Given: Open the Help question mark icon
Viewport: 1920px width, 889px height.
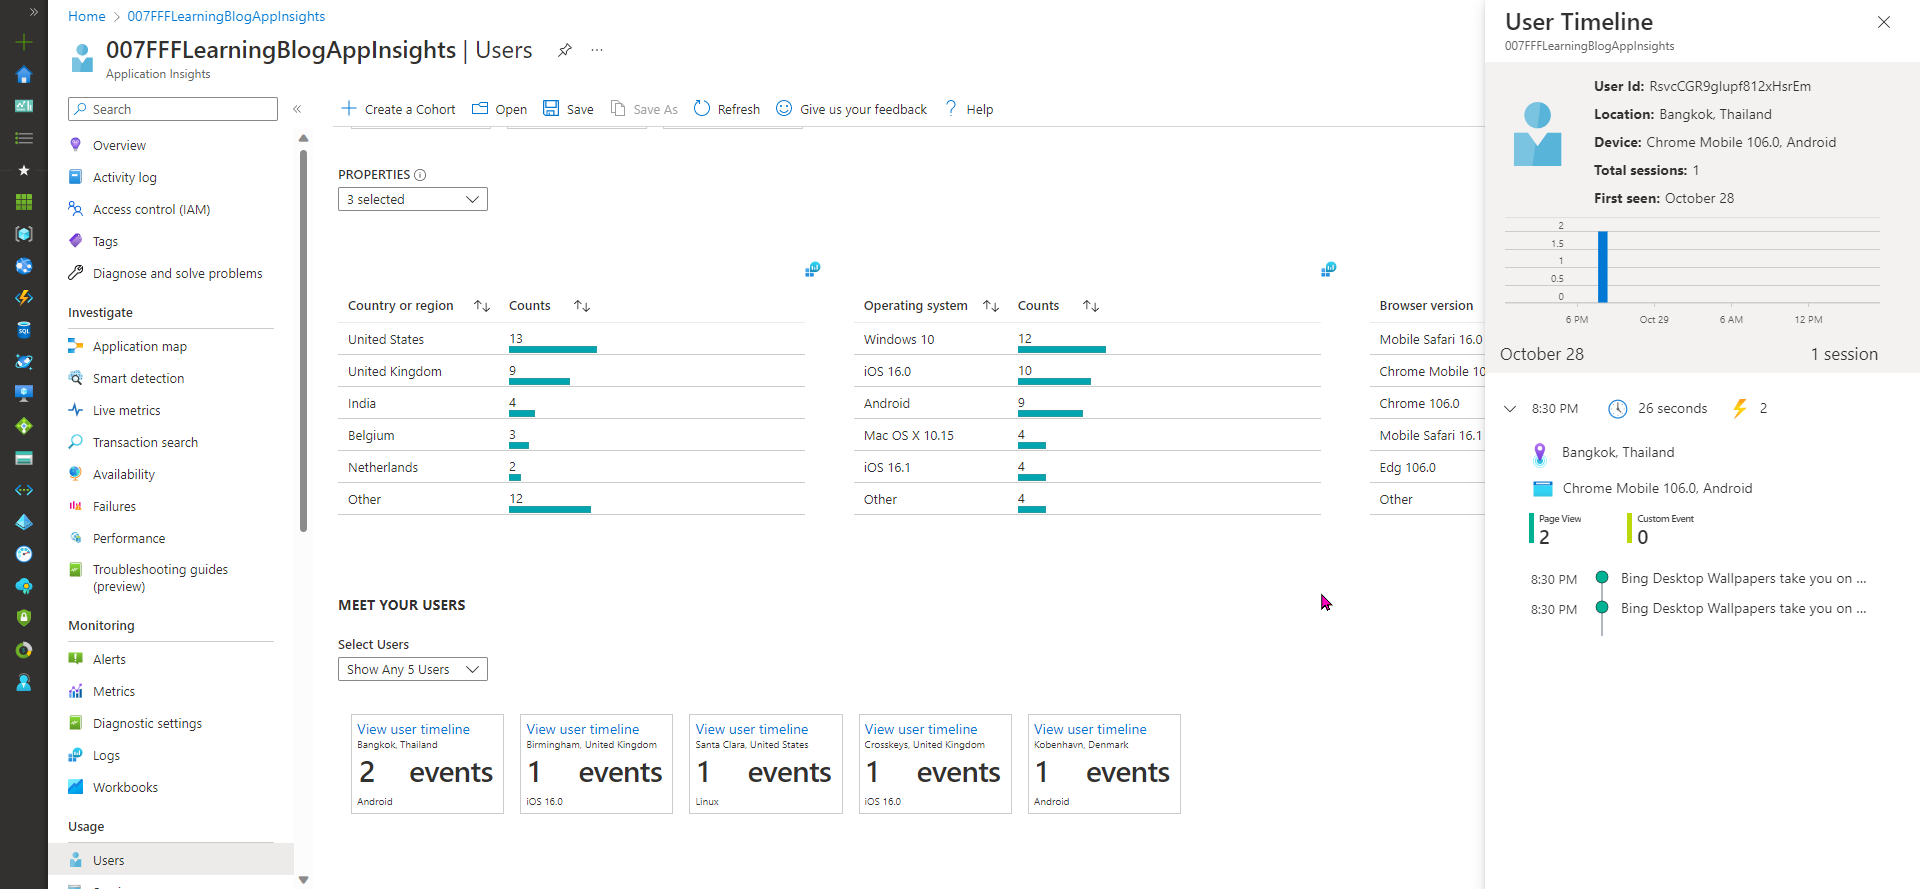Looking at the screenshot, I should coord(951,108).
